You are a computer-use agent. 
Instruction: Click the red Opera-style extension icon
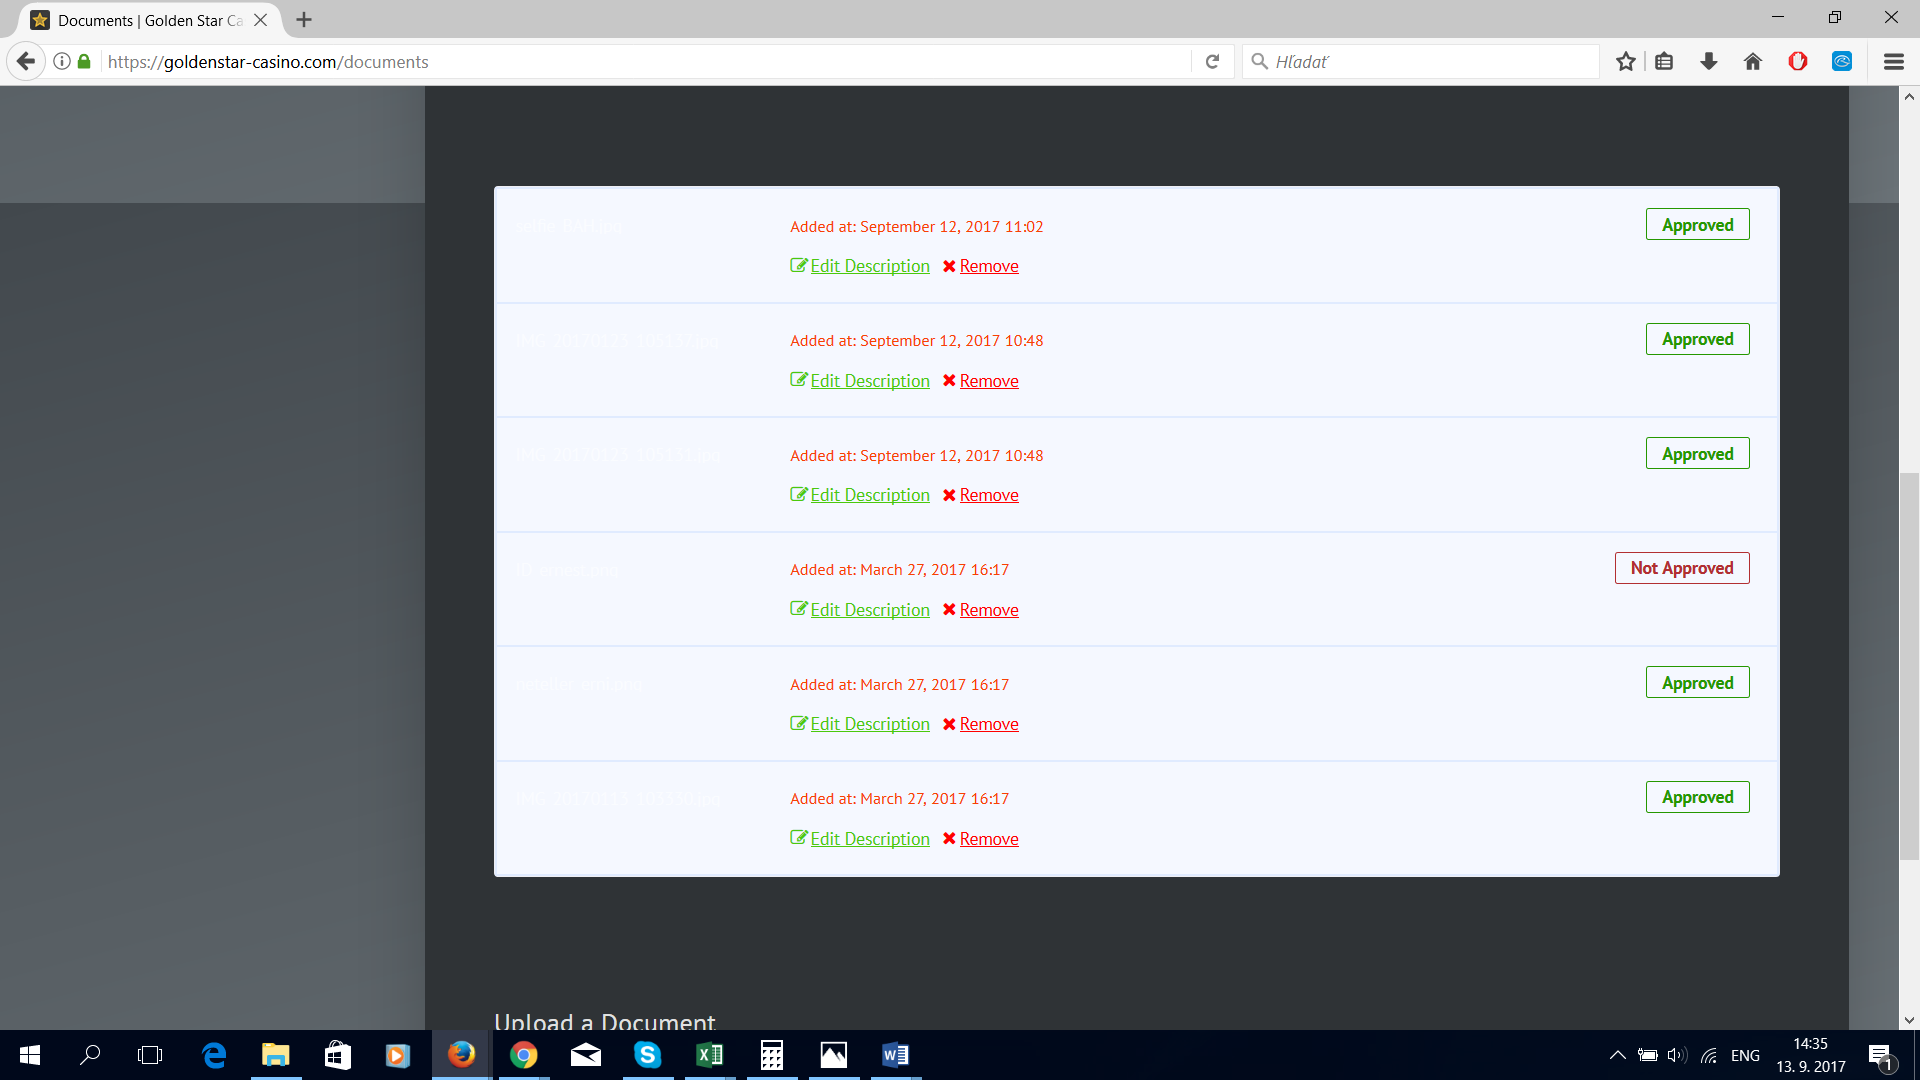tap(1798, 61)
